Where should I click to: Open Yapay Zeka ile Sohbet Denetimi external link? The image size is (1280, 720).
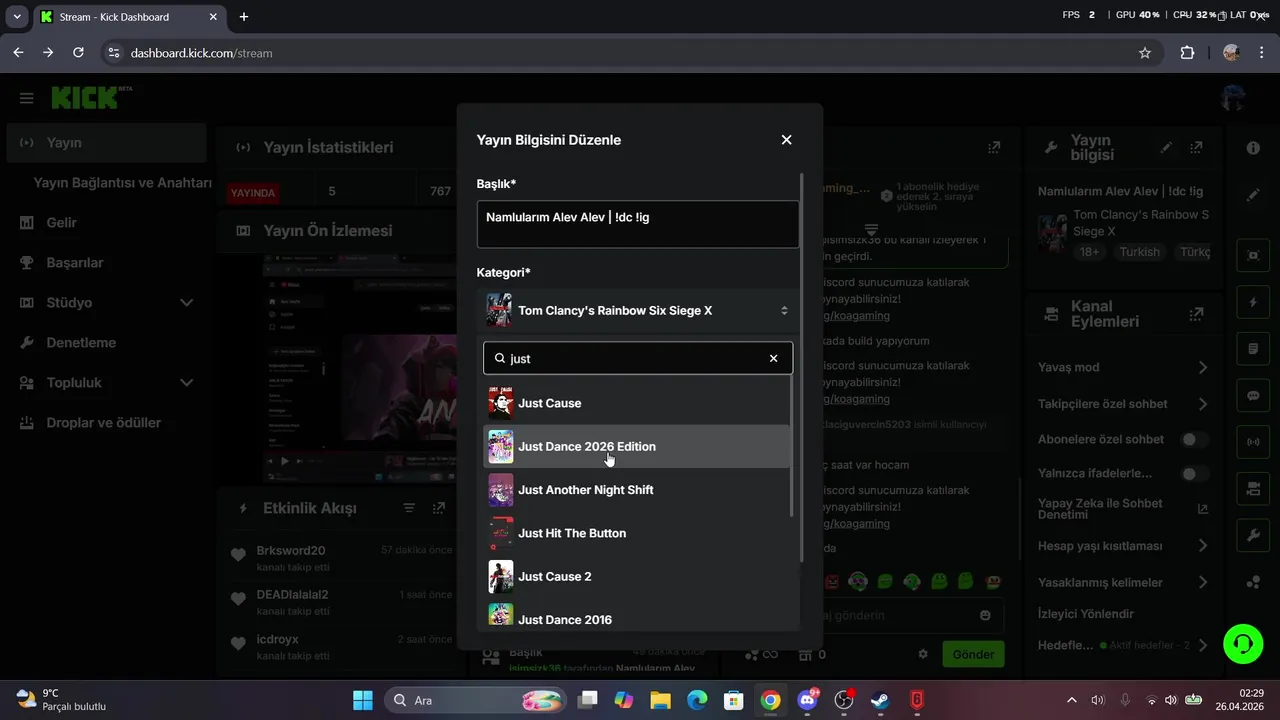(x=1203, y=509)
